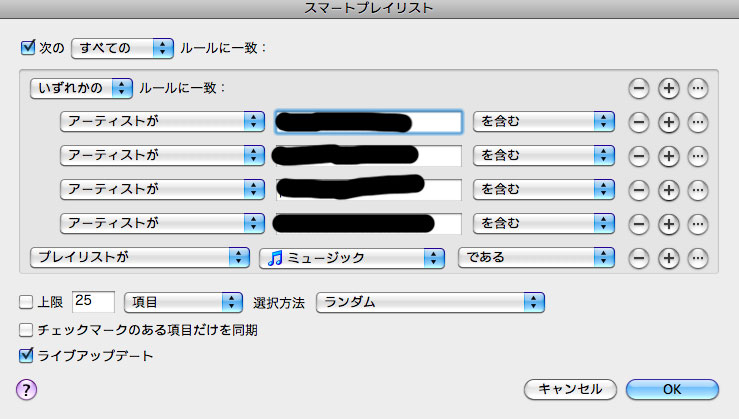Open the second を含む condition dropdown
The image size is (739, 419).
(544, 156)
